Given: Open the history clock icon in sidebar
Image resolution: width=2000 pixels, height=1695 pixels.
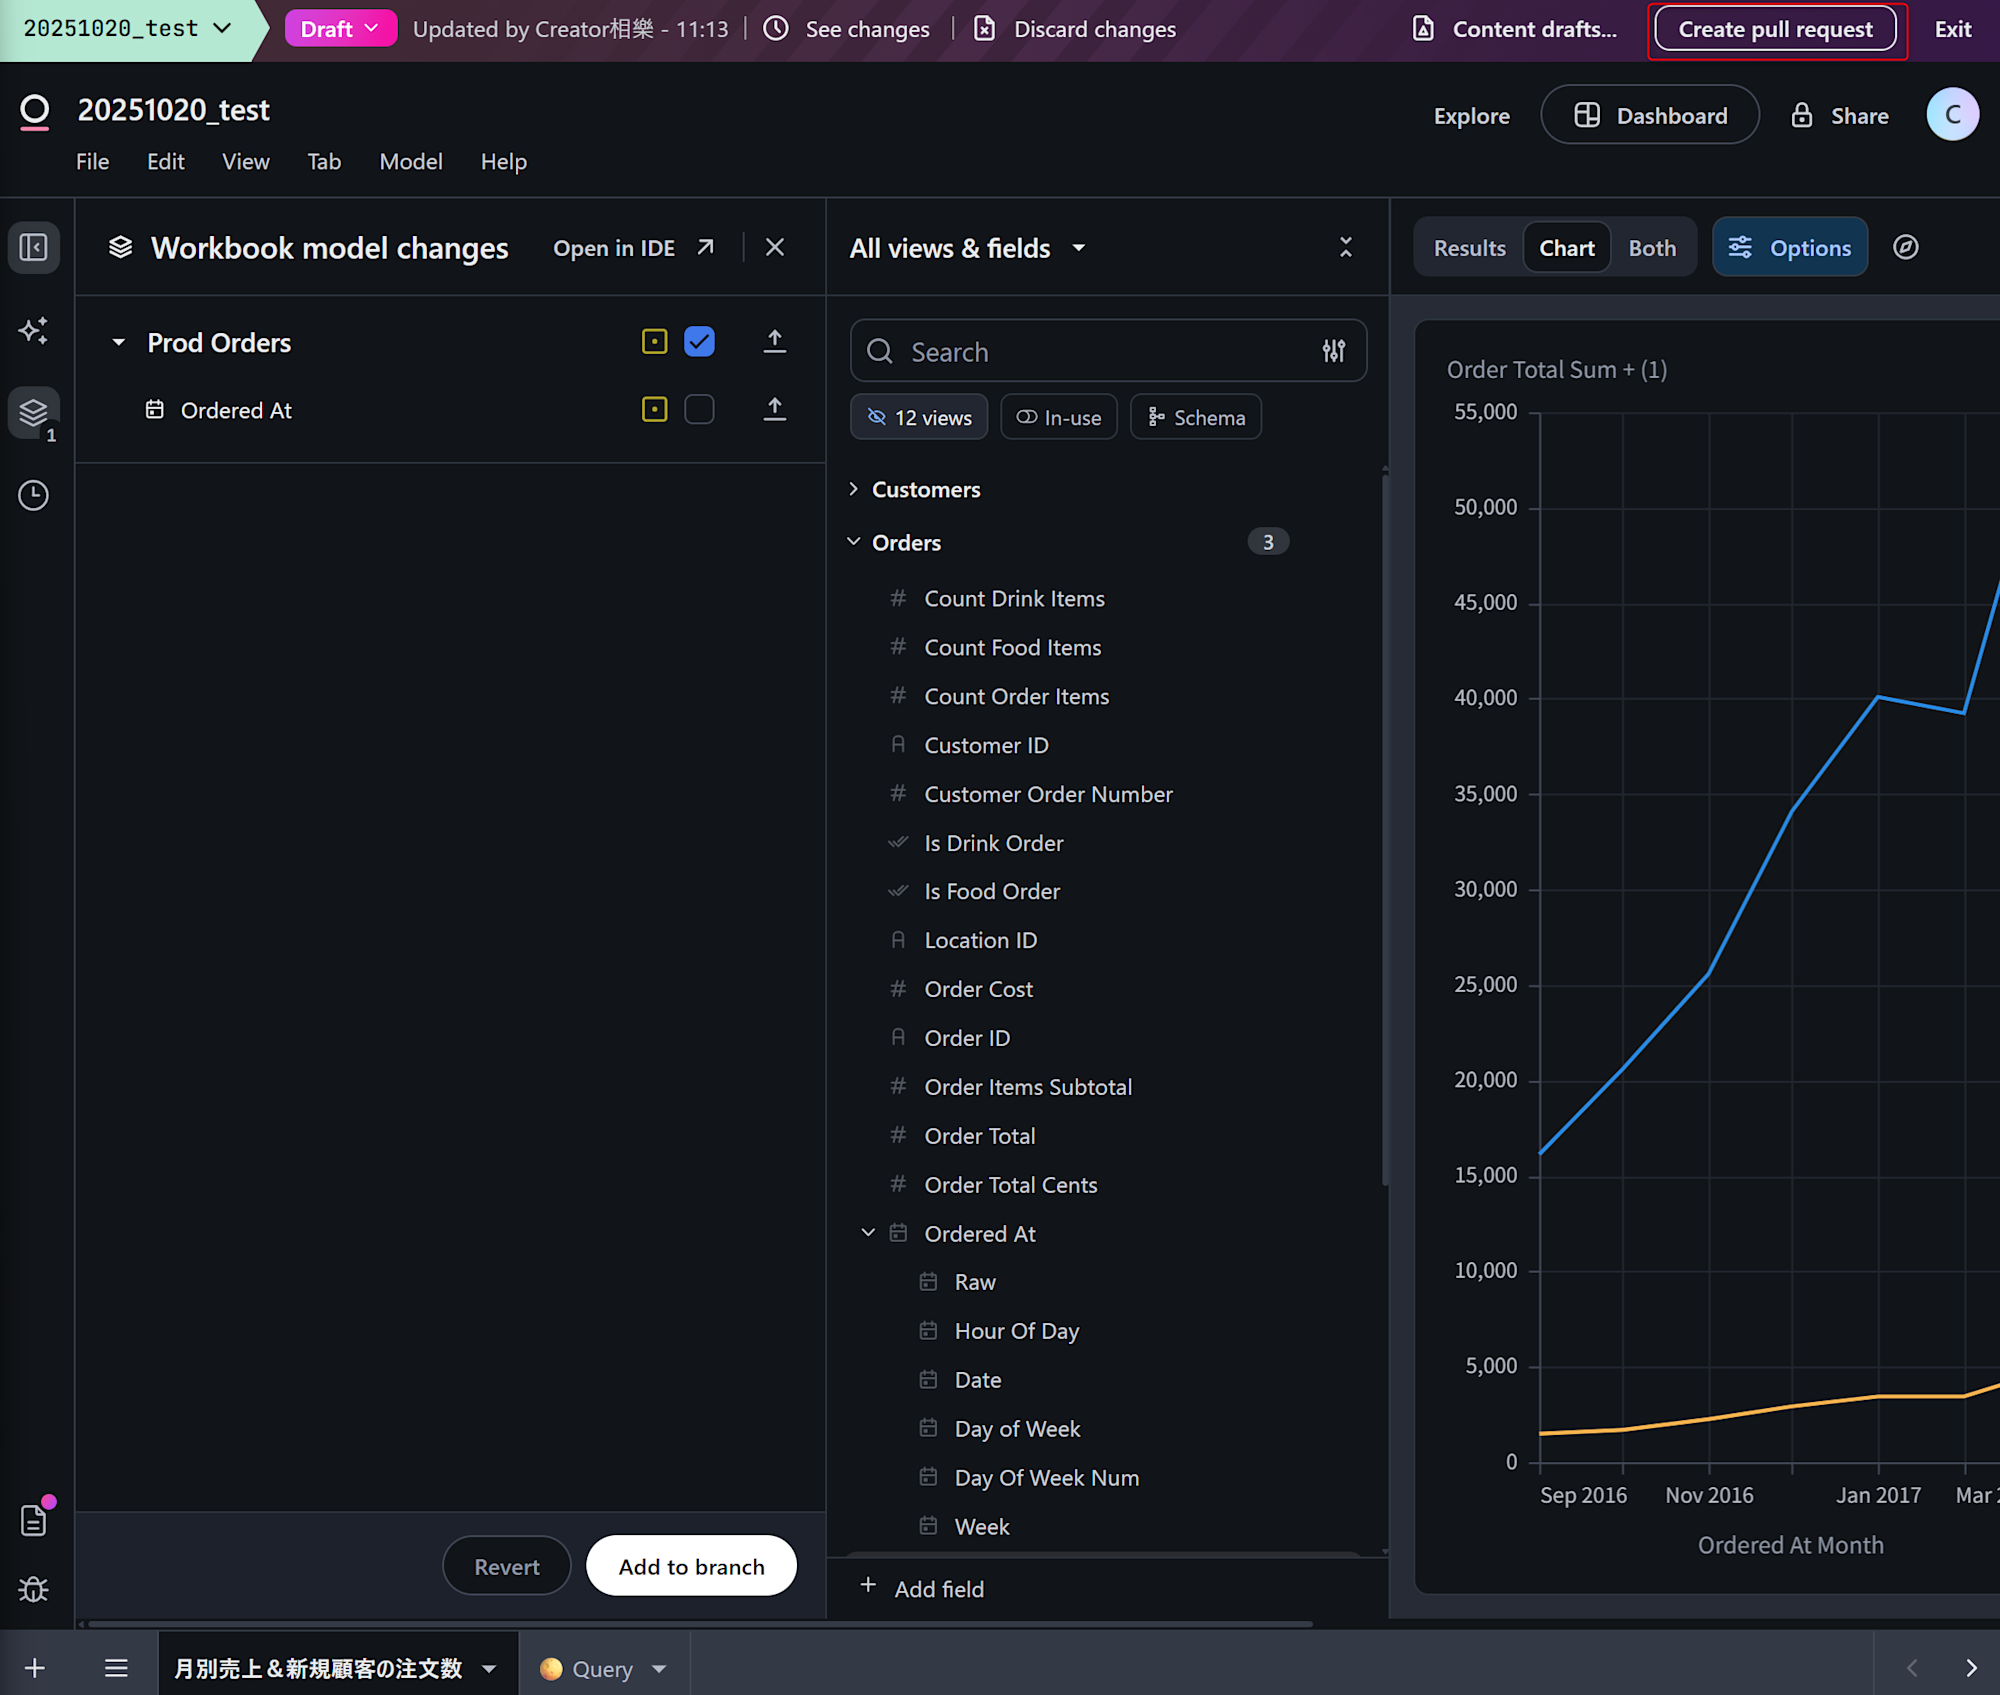Looking at the screenshot, I should coord(33,495).
